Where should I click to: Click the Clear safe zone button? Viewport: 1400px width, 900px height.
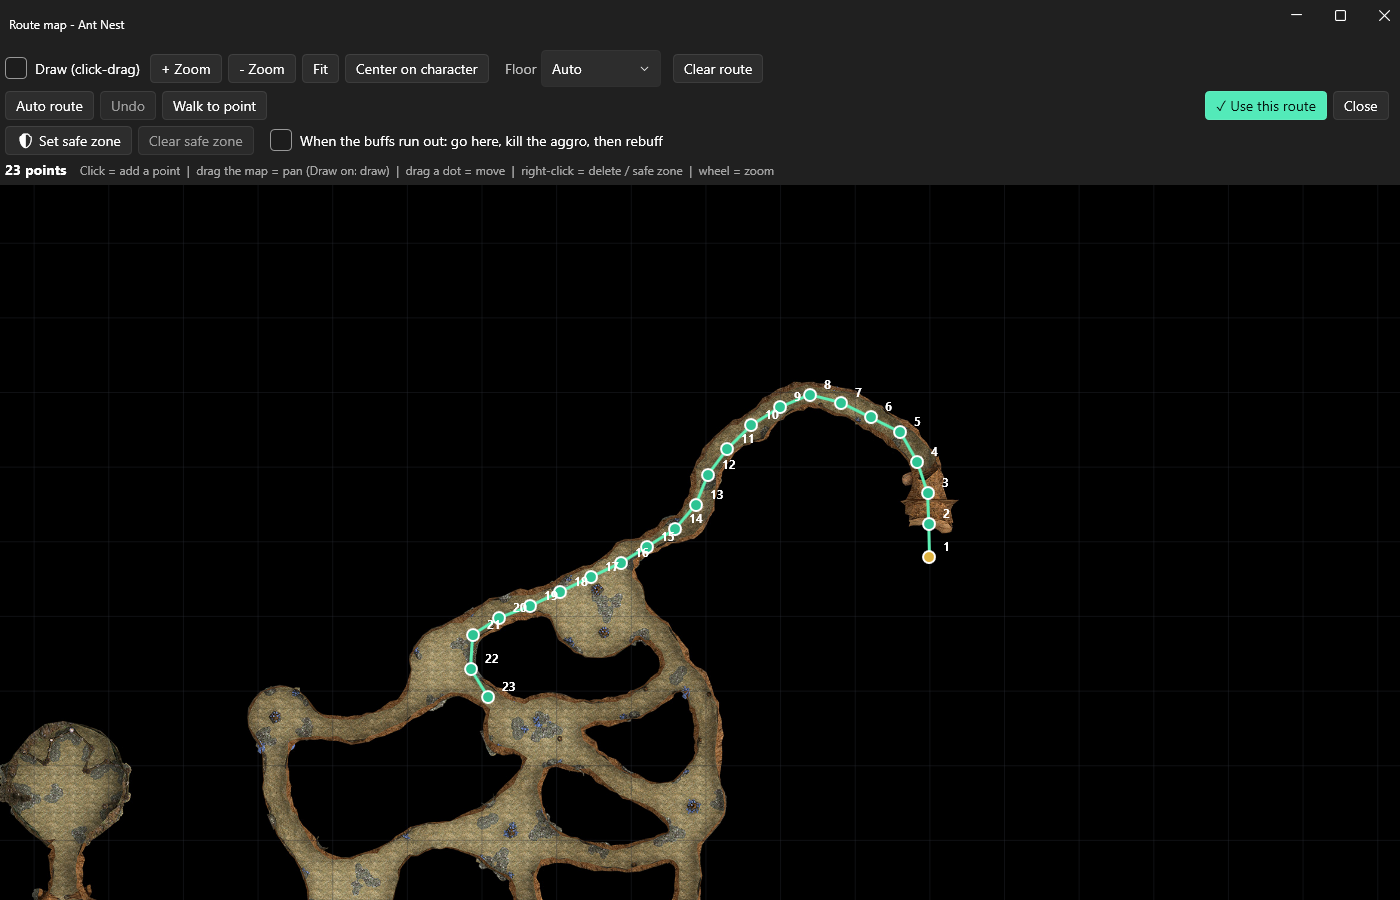pos(196,141)
